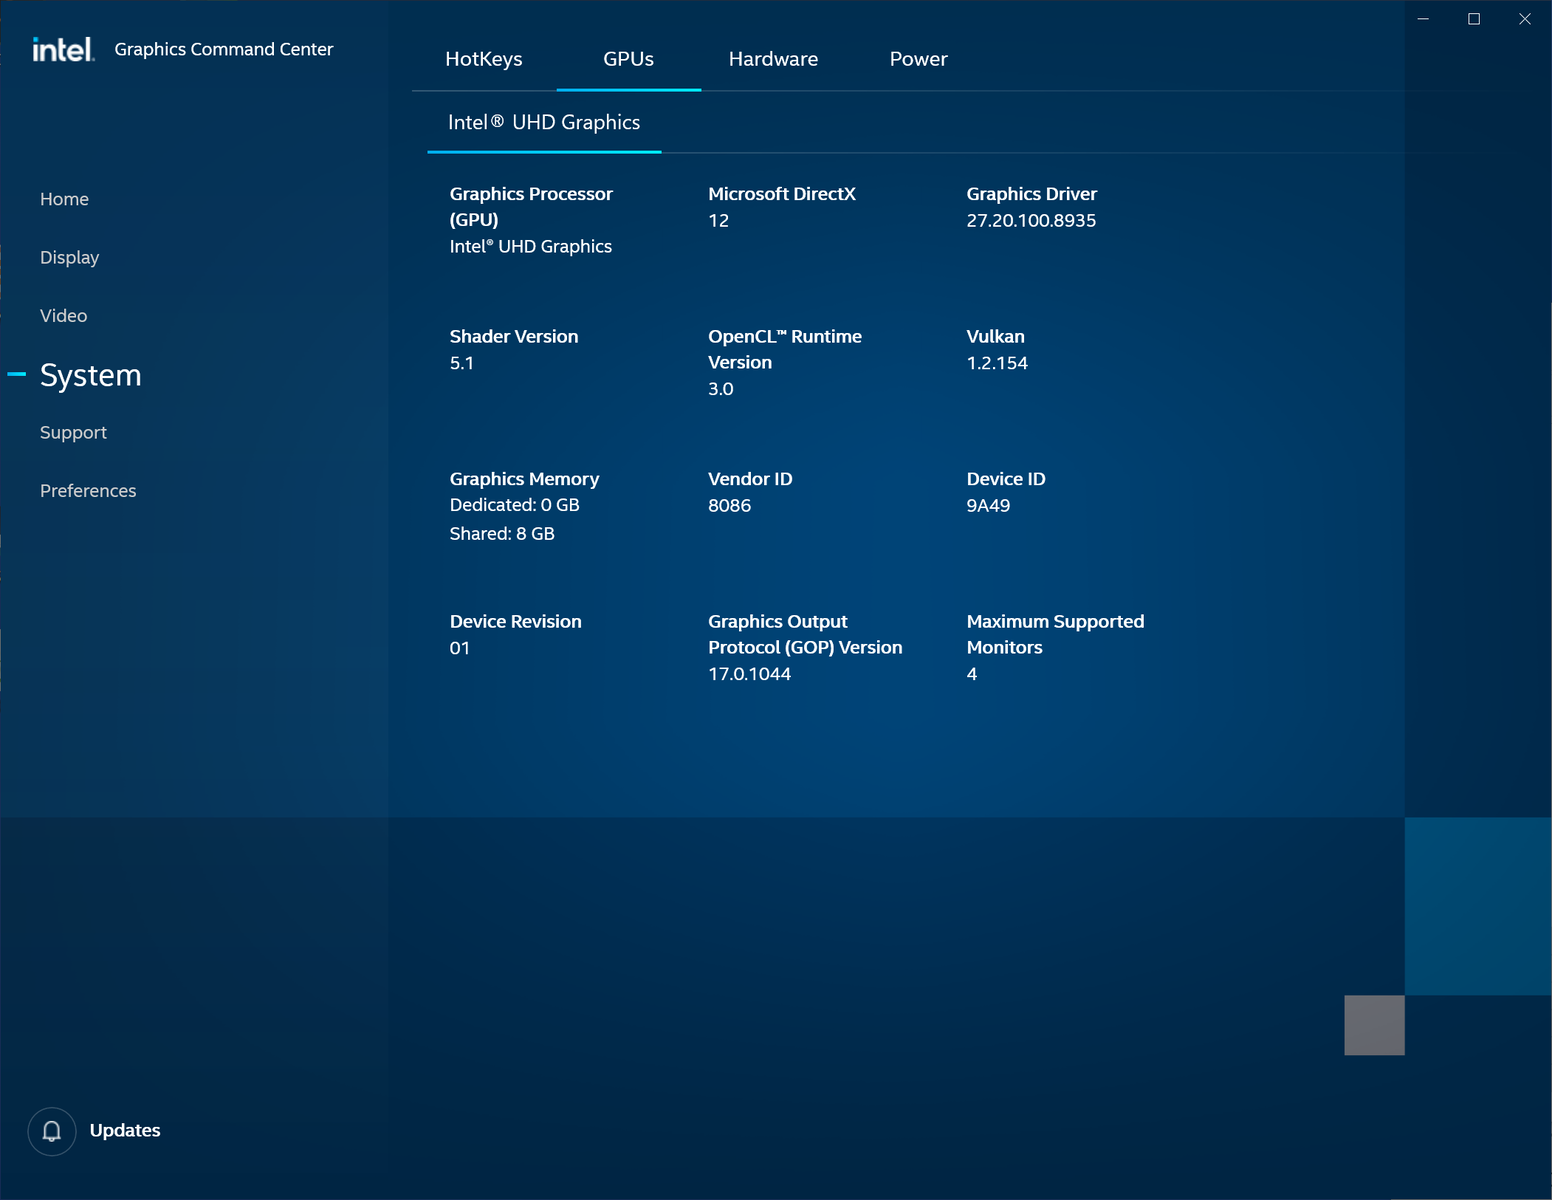This screenshot has height=1200, width=1552.
Task: Select the Intel UHD Graphics sub-tab
Action: click(x=544, y=122)
